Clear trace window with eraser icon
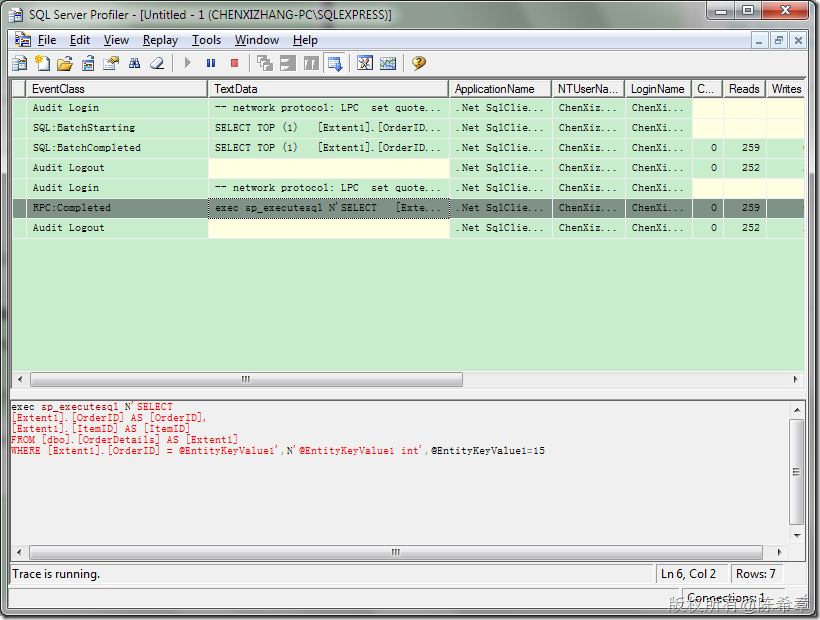Viewport: 820px width, 620px height. (157, 64)
